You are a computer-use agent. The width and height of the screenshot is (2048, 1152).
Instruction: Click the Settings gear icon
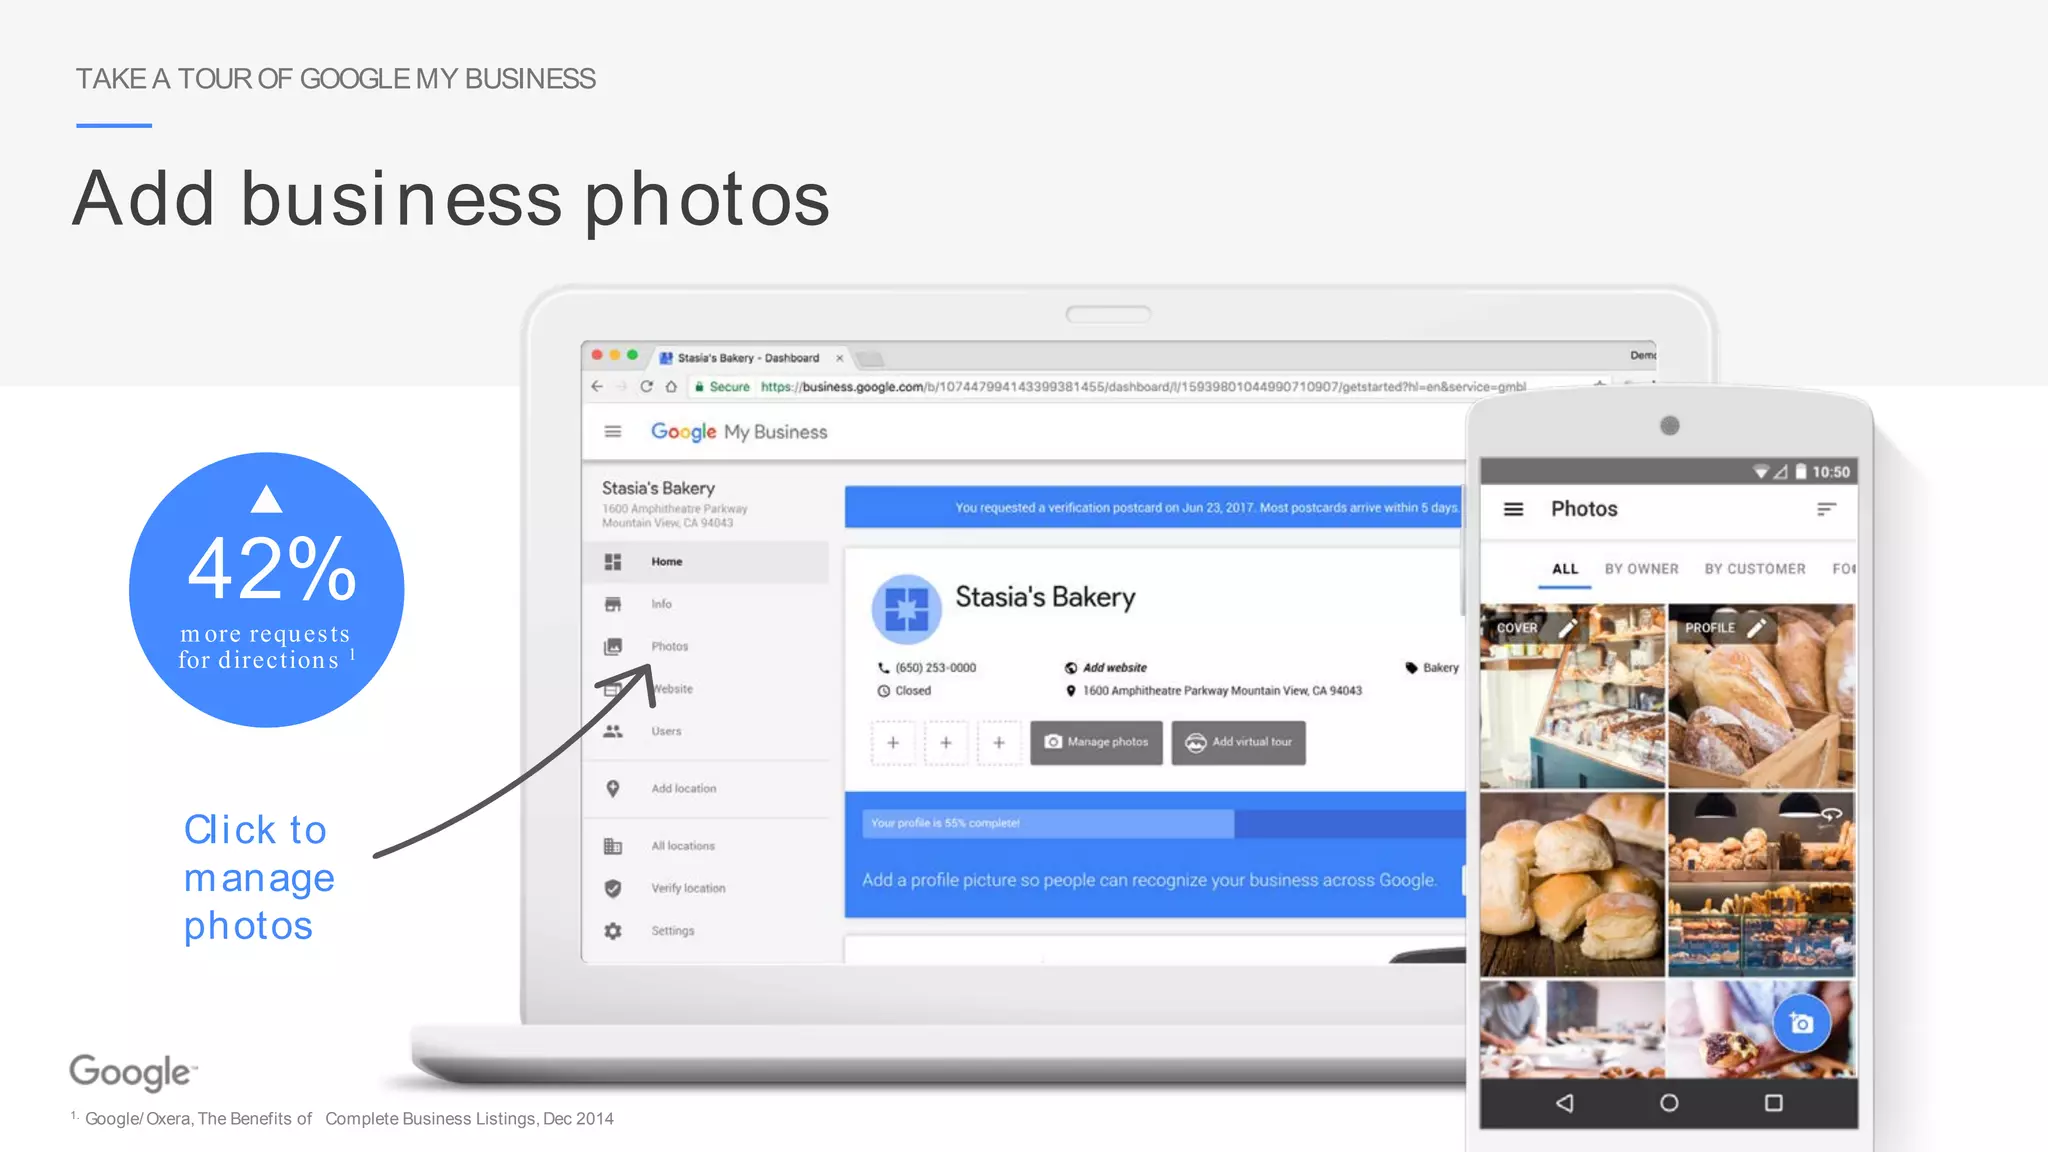point(613,931)
